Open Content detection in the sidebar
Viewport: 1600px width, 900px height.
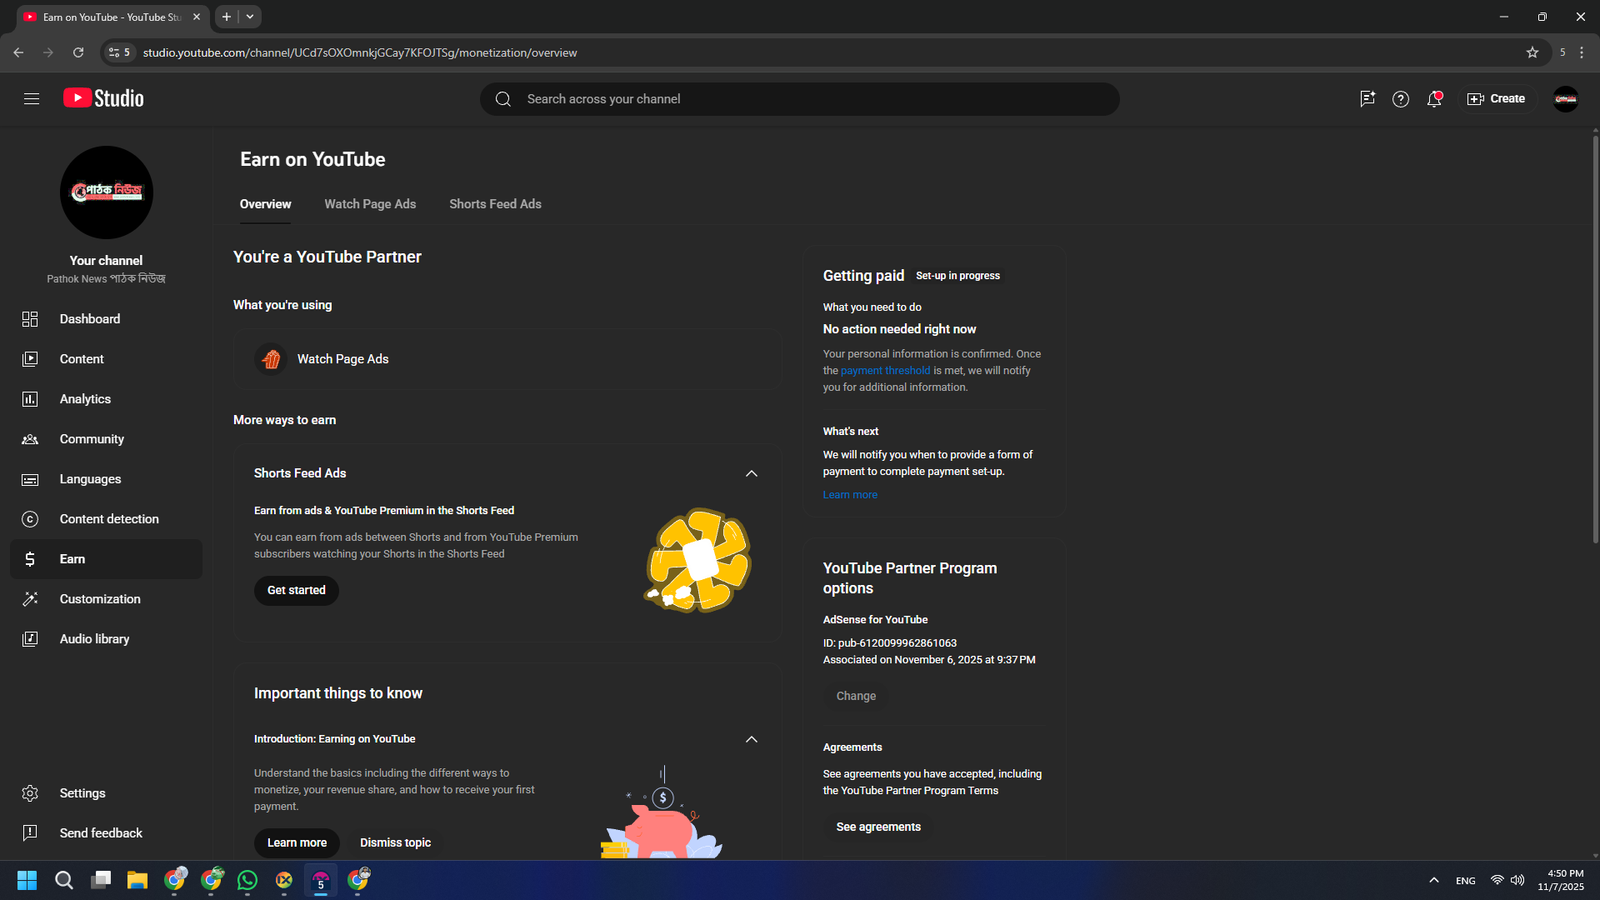[106, 519]
